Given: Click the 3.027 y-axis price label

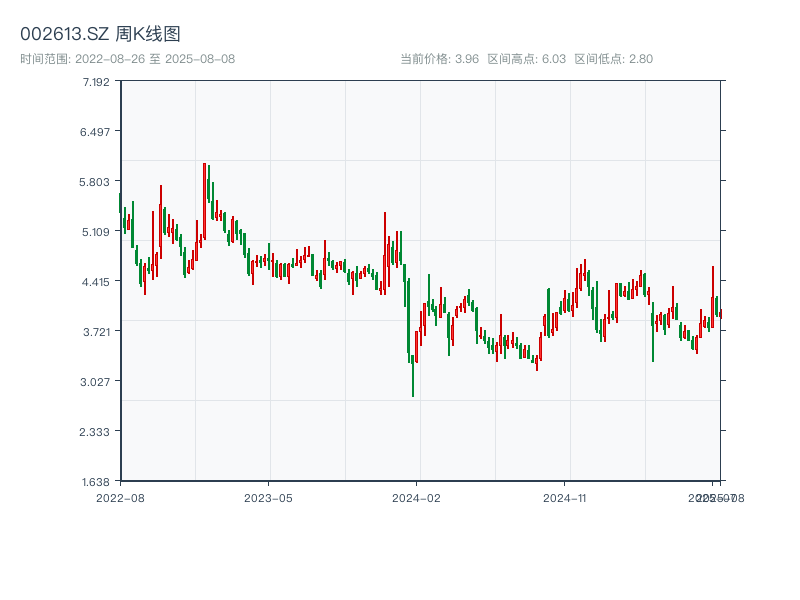Looking at the screenshot, I should pyautogui.click(x=97, y=381).
